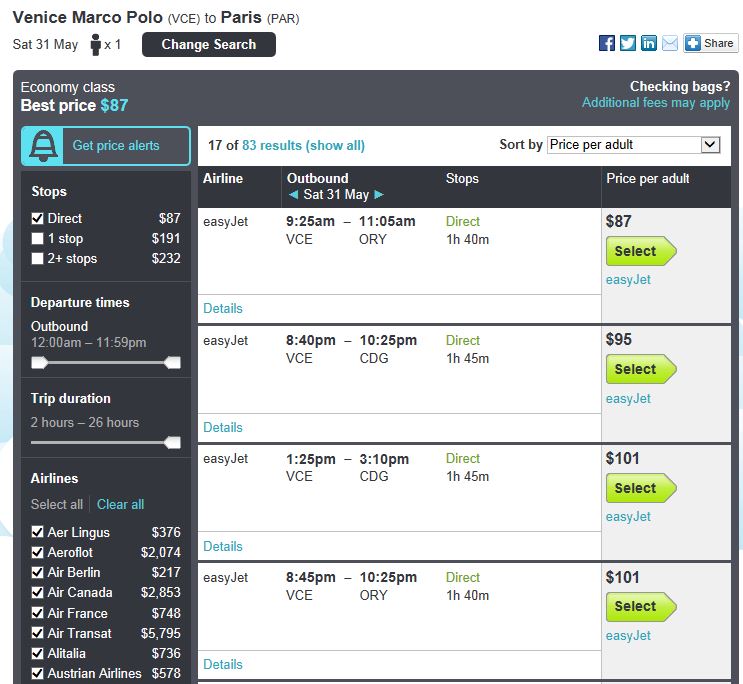The image size is (743, 684).
Task: Open the Sort by dropdown
Action: click(634, 145)
